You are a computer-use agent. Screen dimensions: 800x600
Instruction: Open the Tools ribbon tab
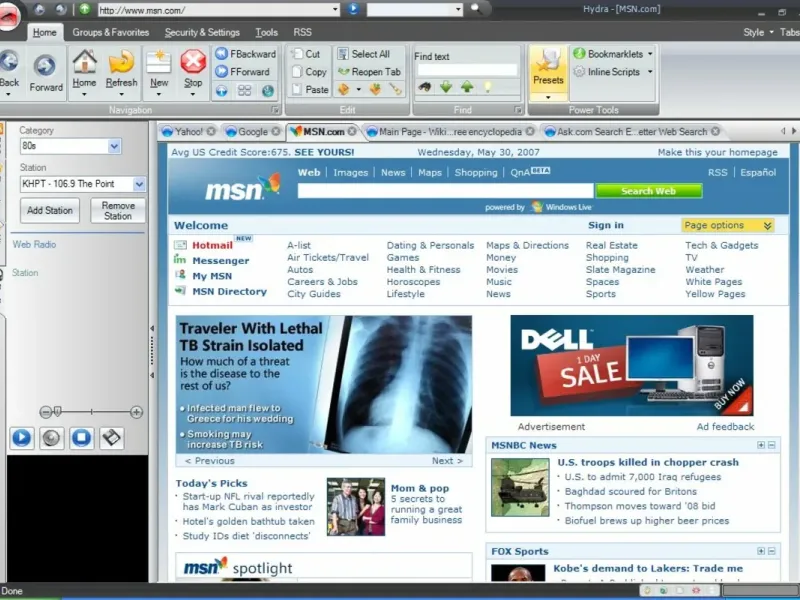click(x=266, y=32)
